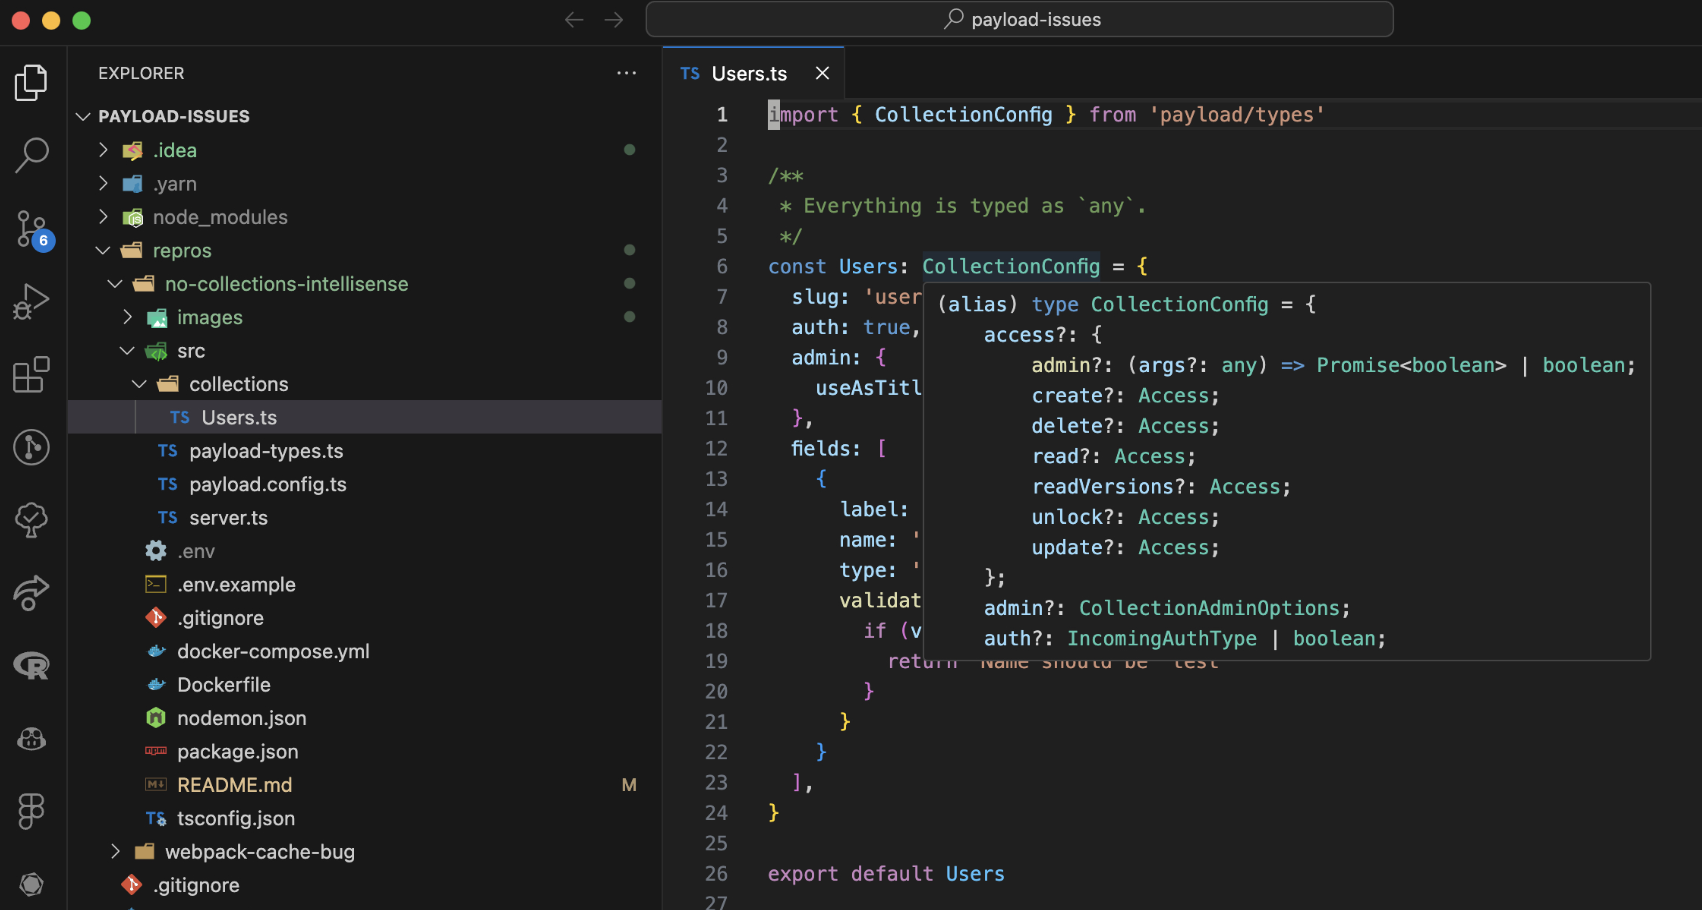Open the Search panel in the Activity Bar
1702x910 pixels.
click(x=31, y=155)
